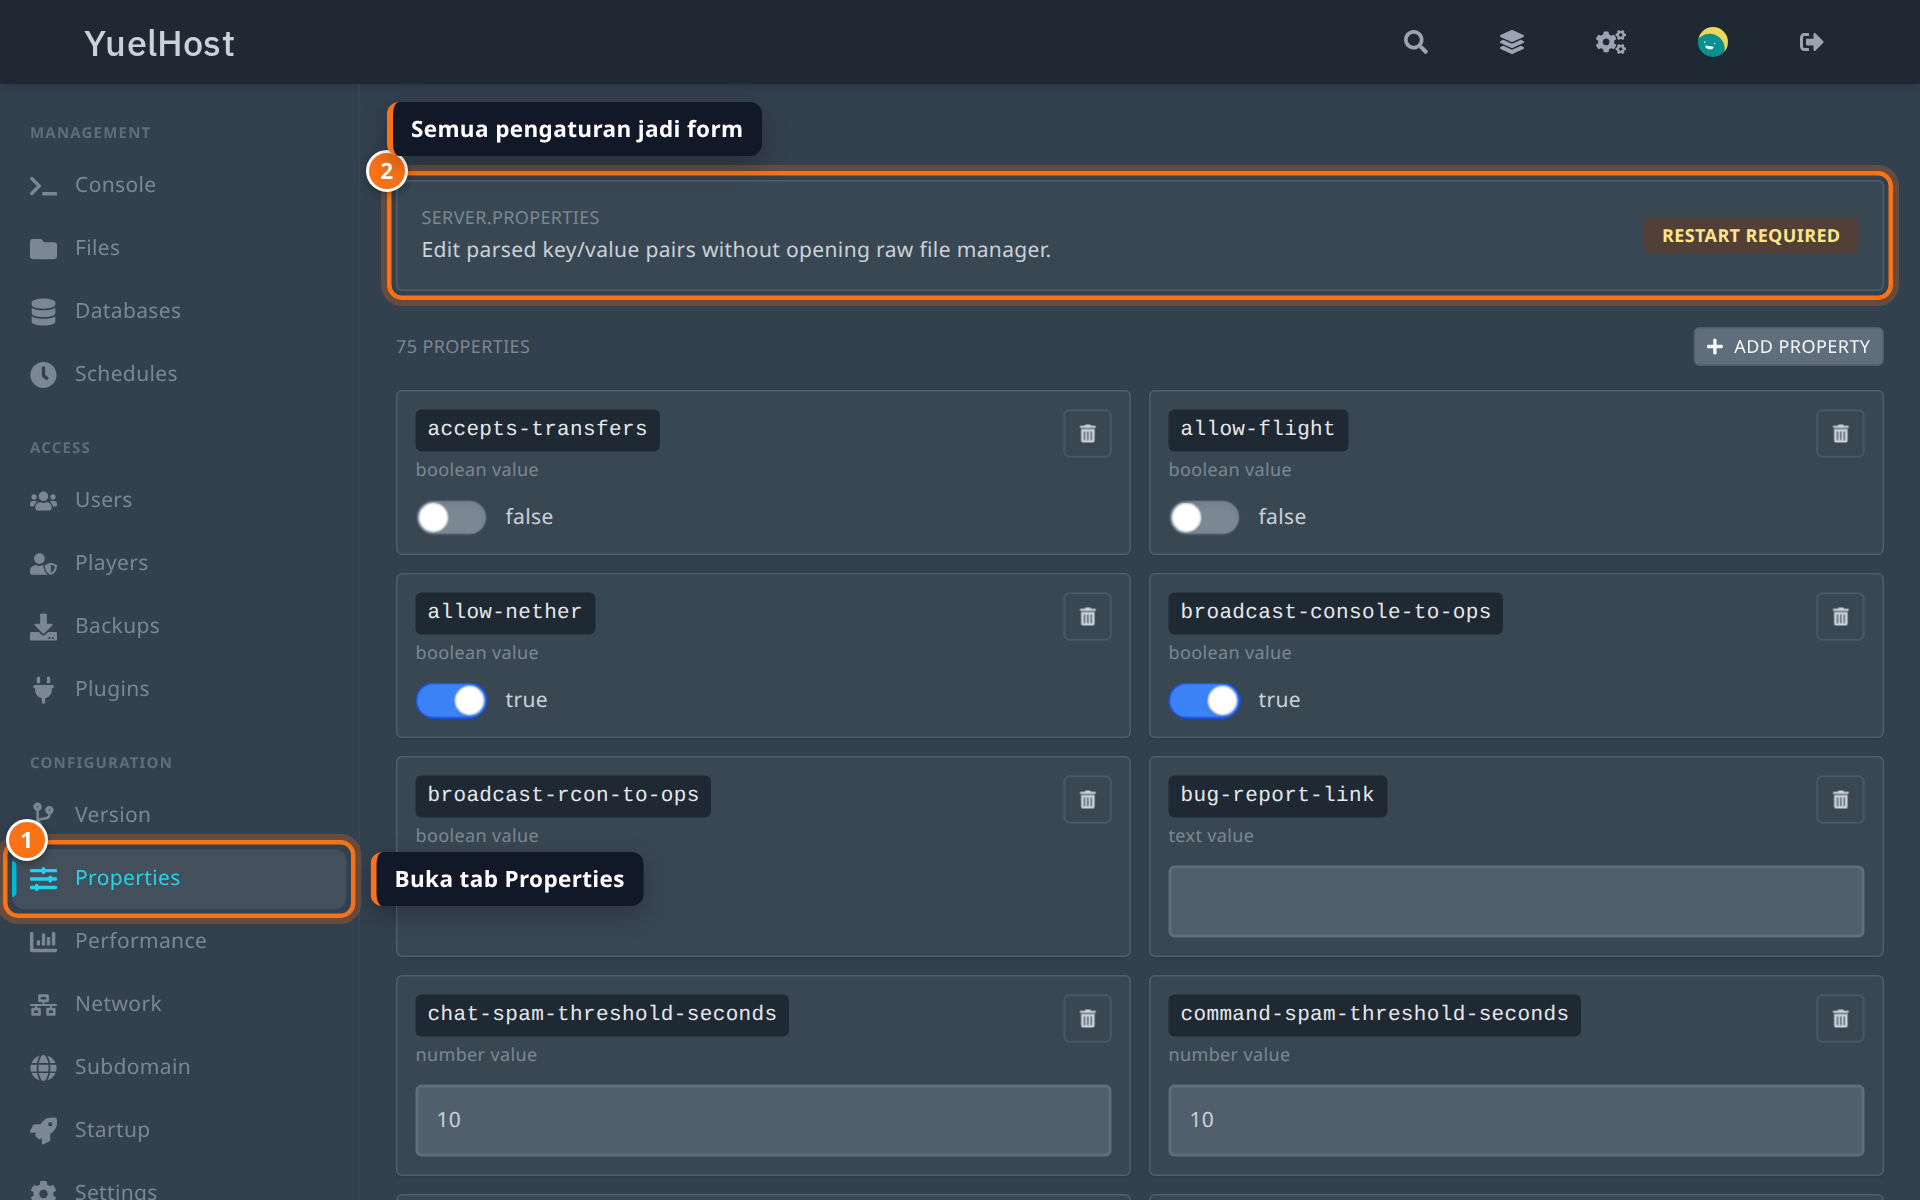Enable the accepts-transfers toggle
Viewport: 1920px width, 1200px height.
tap(451, 517)
